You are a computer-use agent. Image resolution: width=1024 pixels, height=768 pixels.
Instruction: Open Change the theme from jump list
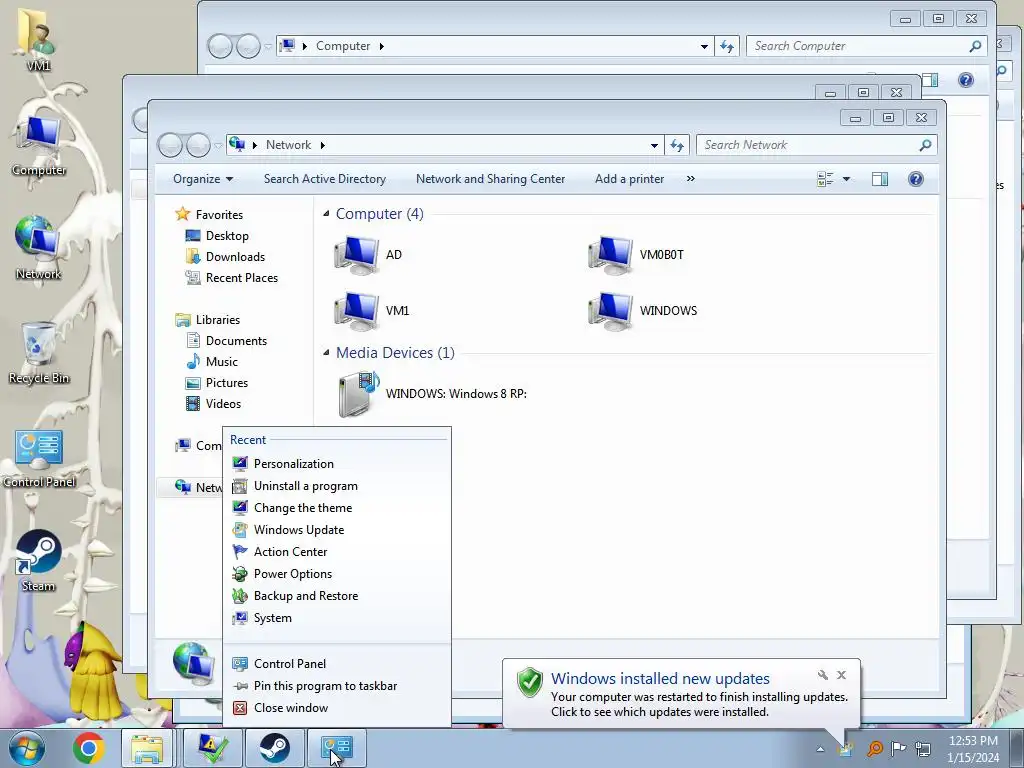click(337, 508)
